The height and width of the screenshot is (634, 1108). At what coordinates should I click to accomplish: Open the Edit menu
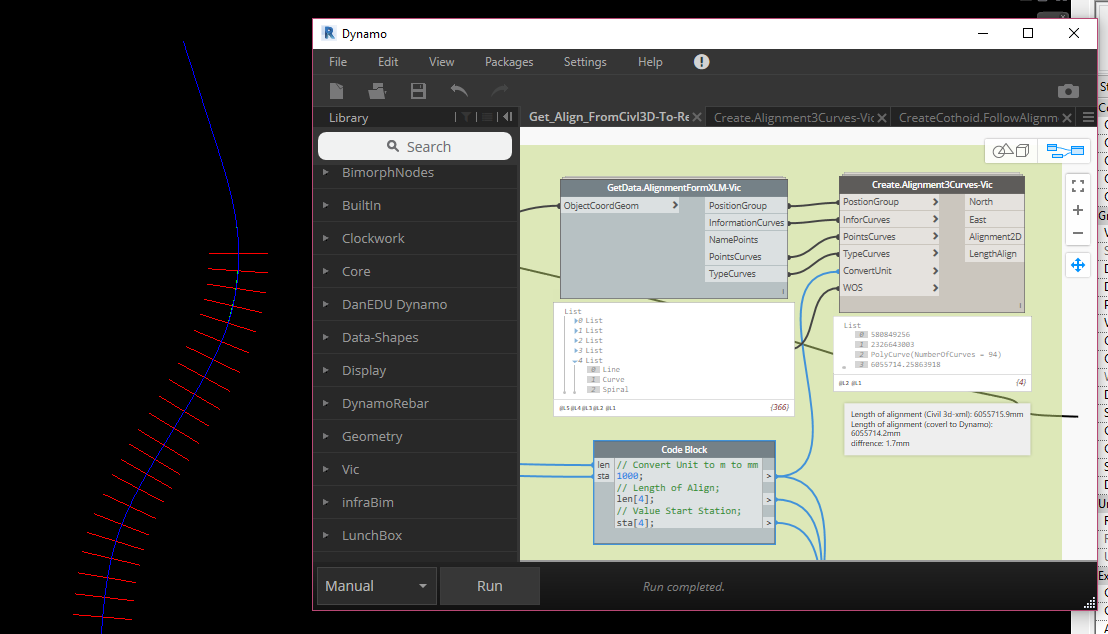(x=388, y=62)
